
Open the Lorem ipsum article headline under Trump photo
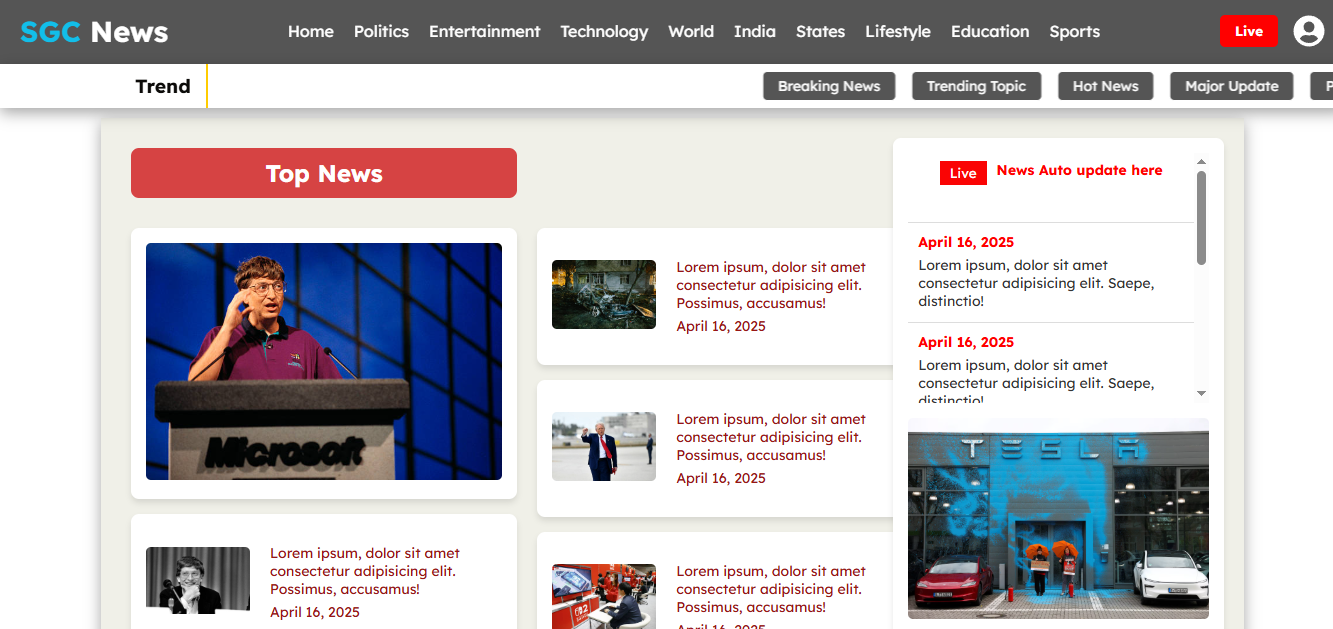click(x=771, y=437)
